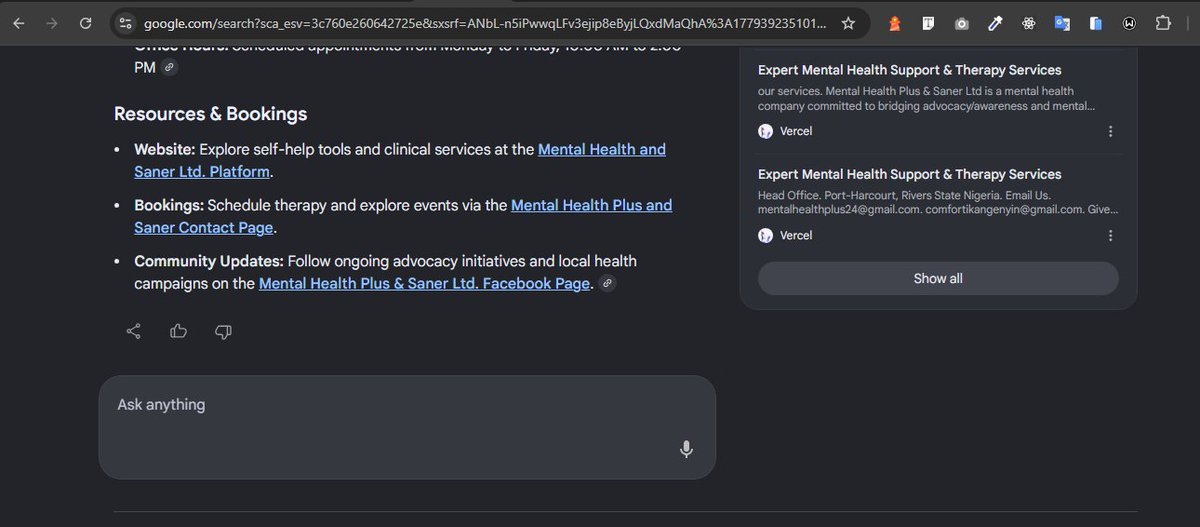Launch the camera screenshot extension
The image size is (1200, 527).
962,23
